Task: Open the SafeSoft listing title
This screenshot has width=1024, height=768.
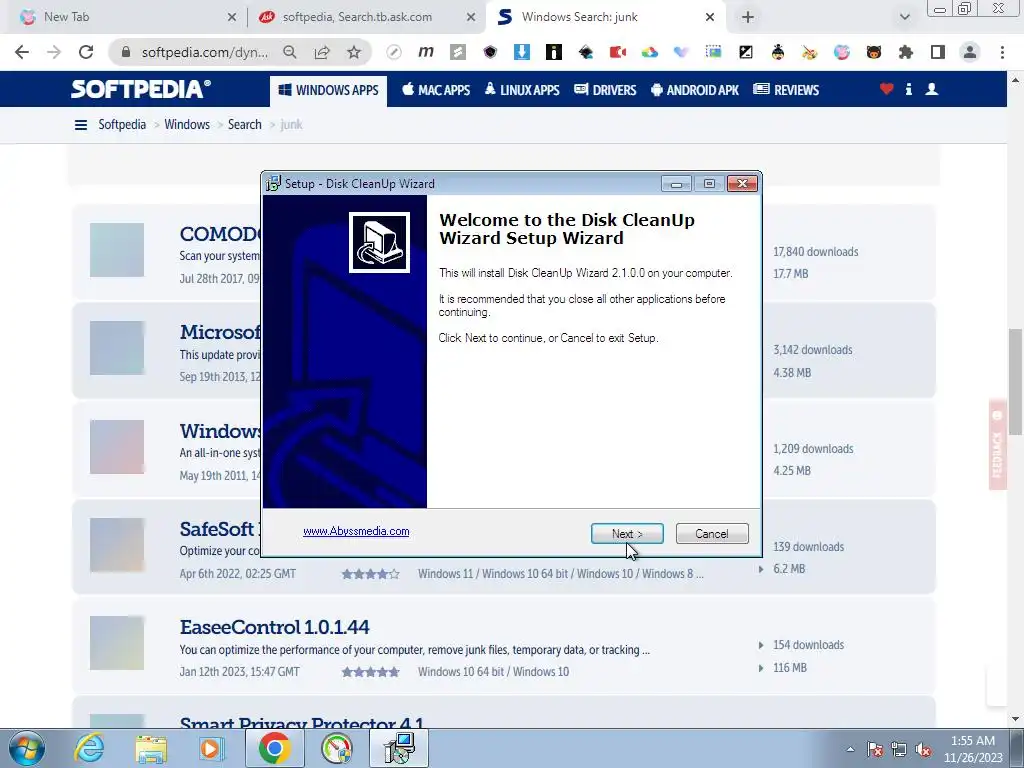Action: (x=219, y=529)
